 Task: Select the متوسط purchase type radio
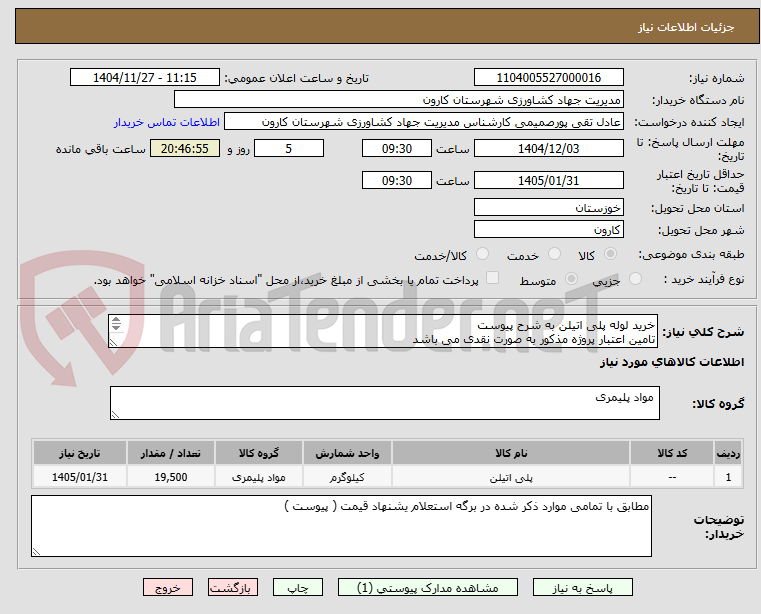(572, 279)
